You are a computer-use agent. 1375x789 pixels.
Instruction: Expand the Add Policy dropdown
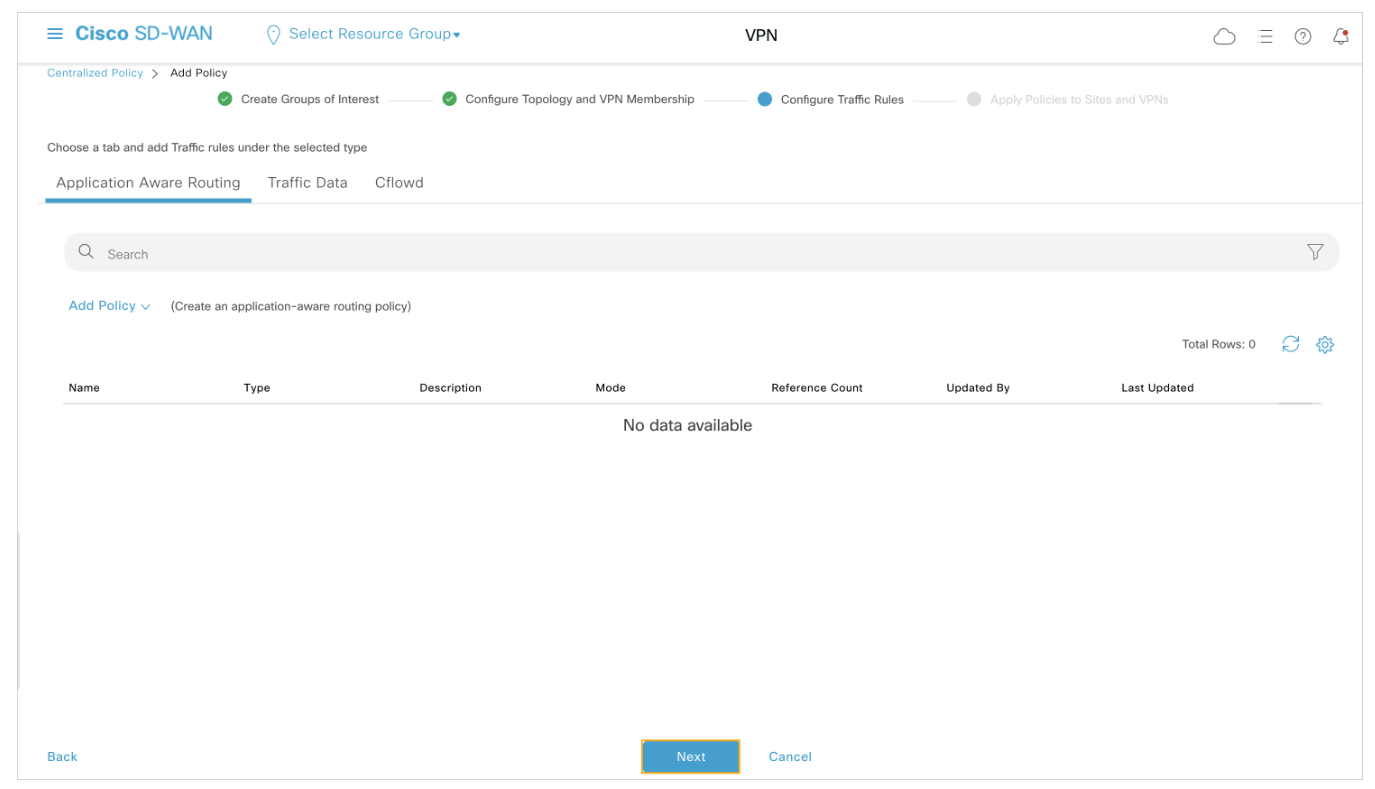pyautogui.click(x=109, y=306)
